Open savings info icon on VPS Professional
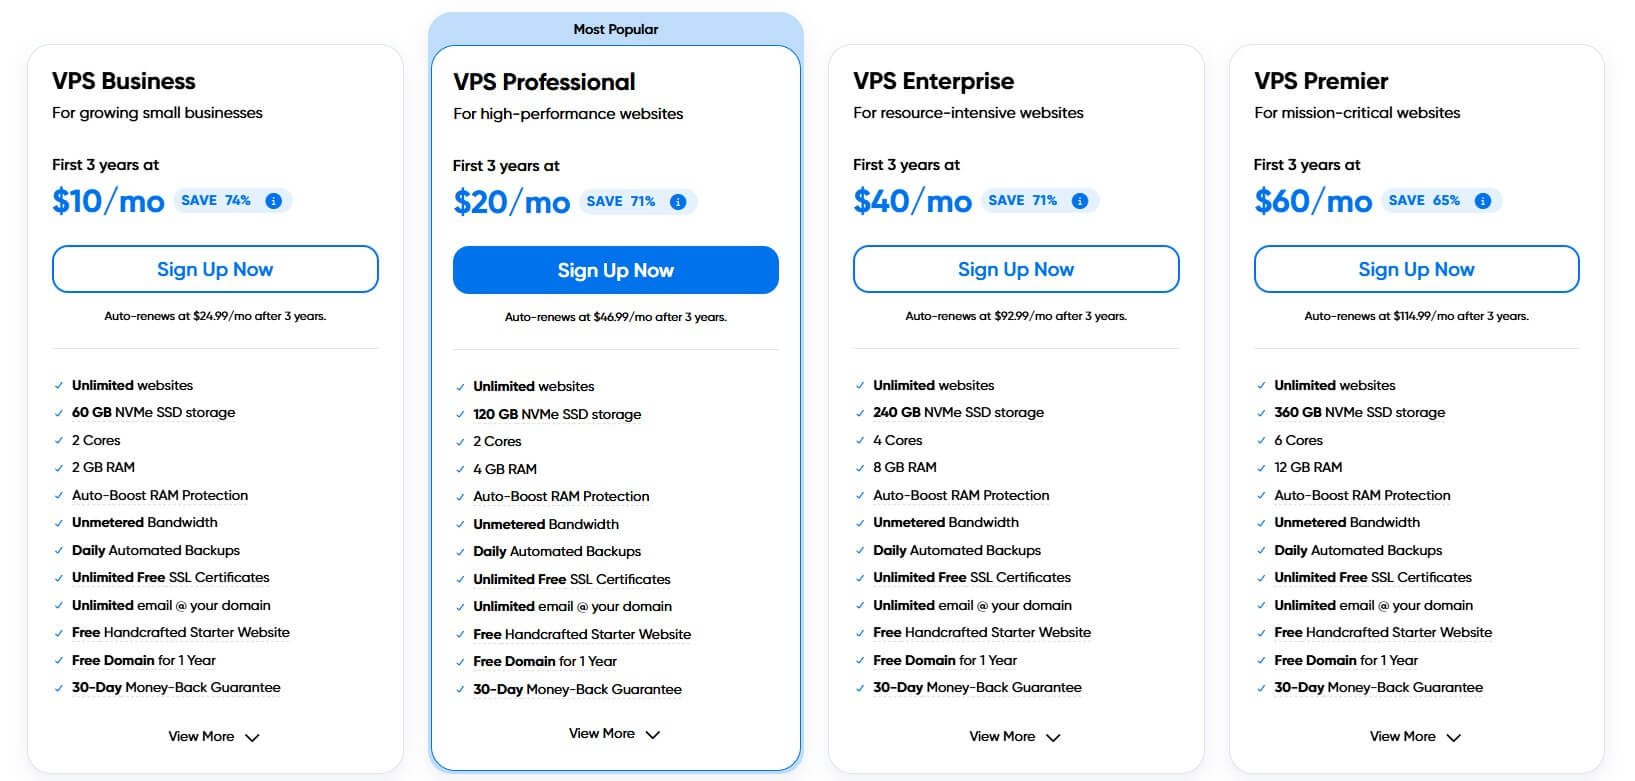 [x=678, y=201]
